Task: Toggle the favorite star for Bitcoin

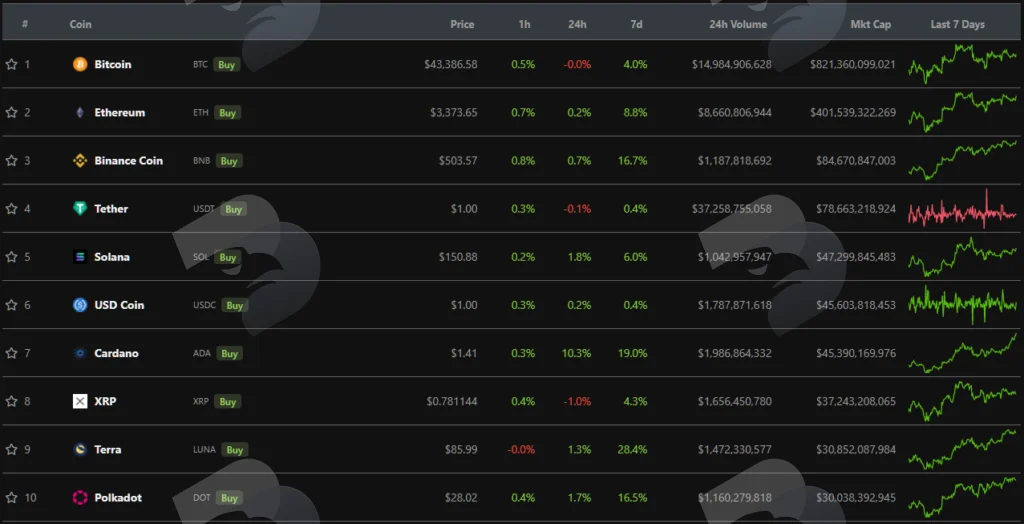Action: (11, 65)
